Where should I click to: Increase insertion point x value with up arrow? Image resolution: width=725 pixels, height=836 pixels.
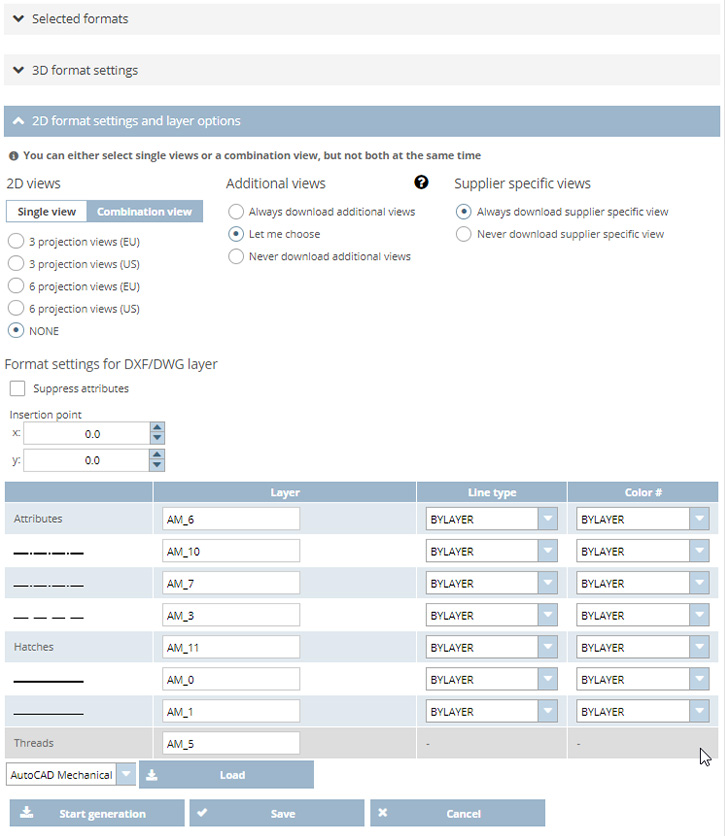click(x=157, y=428)
